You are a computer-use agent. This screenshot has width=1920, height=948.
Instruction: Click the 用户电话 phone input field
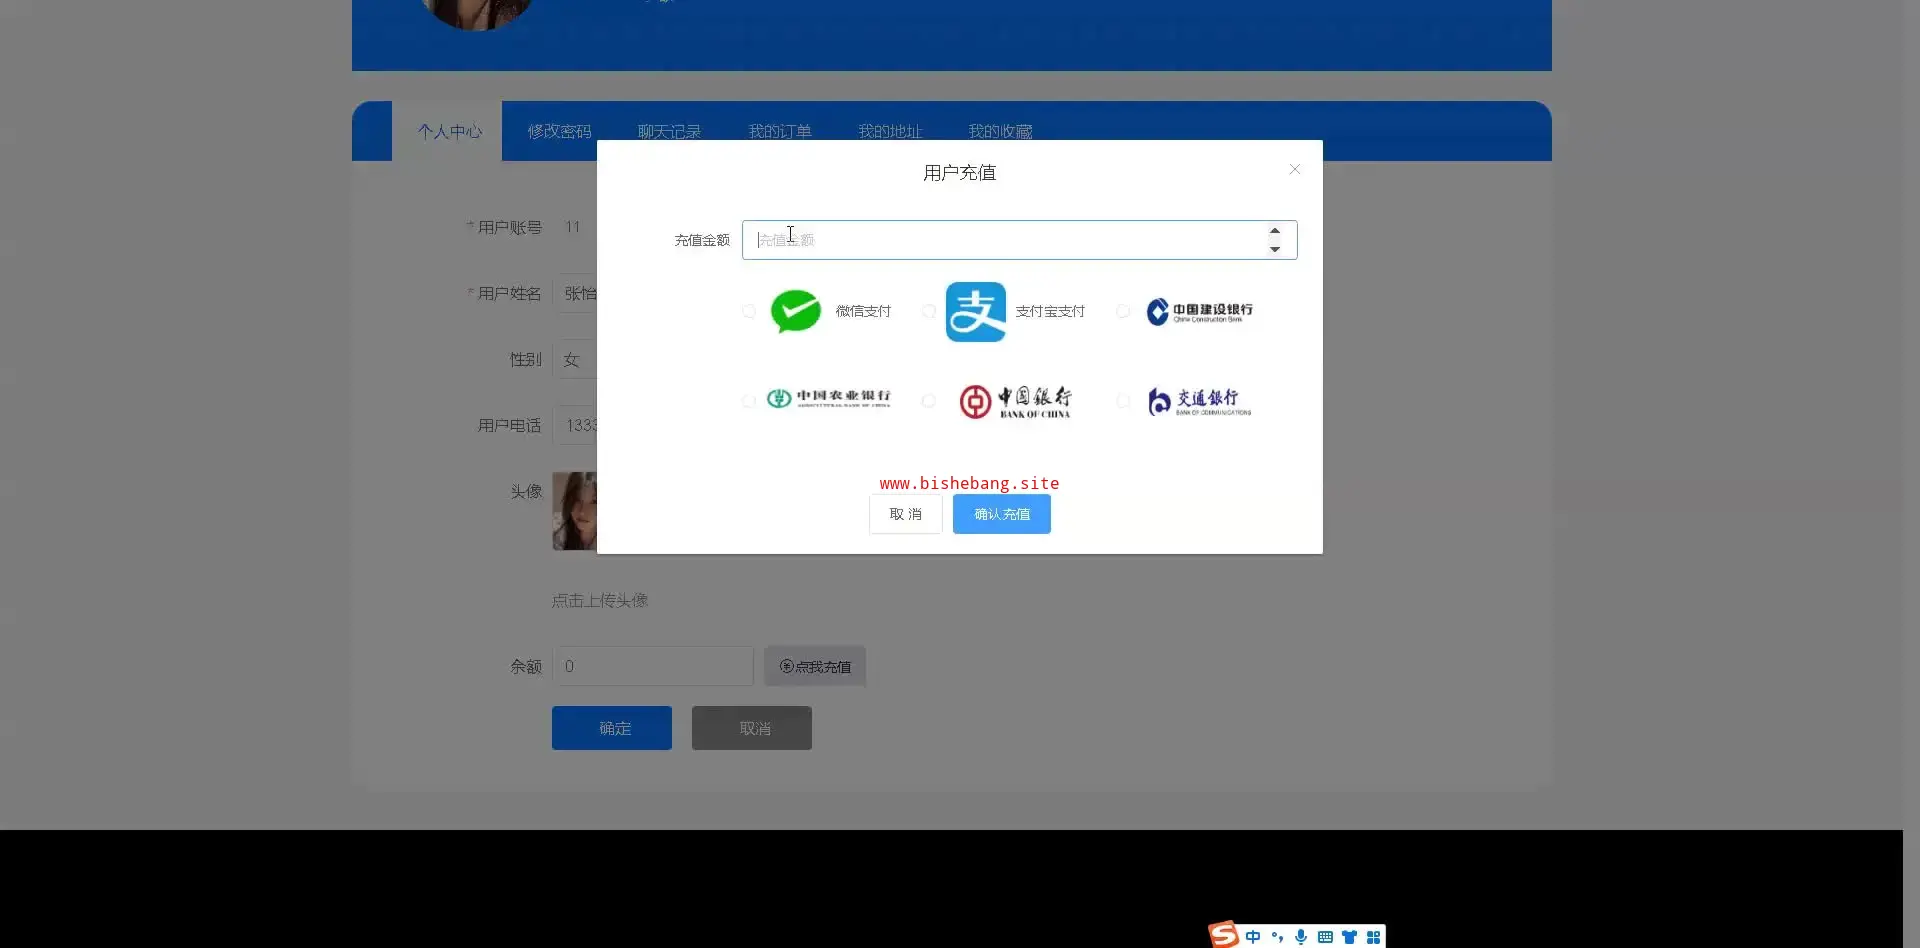[x=575, y=425]
